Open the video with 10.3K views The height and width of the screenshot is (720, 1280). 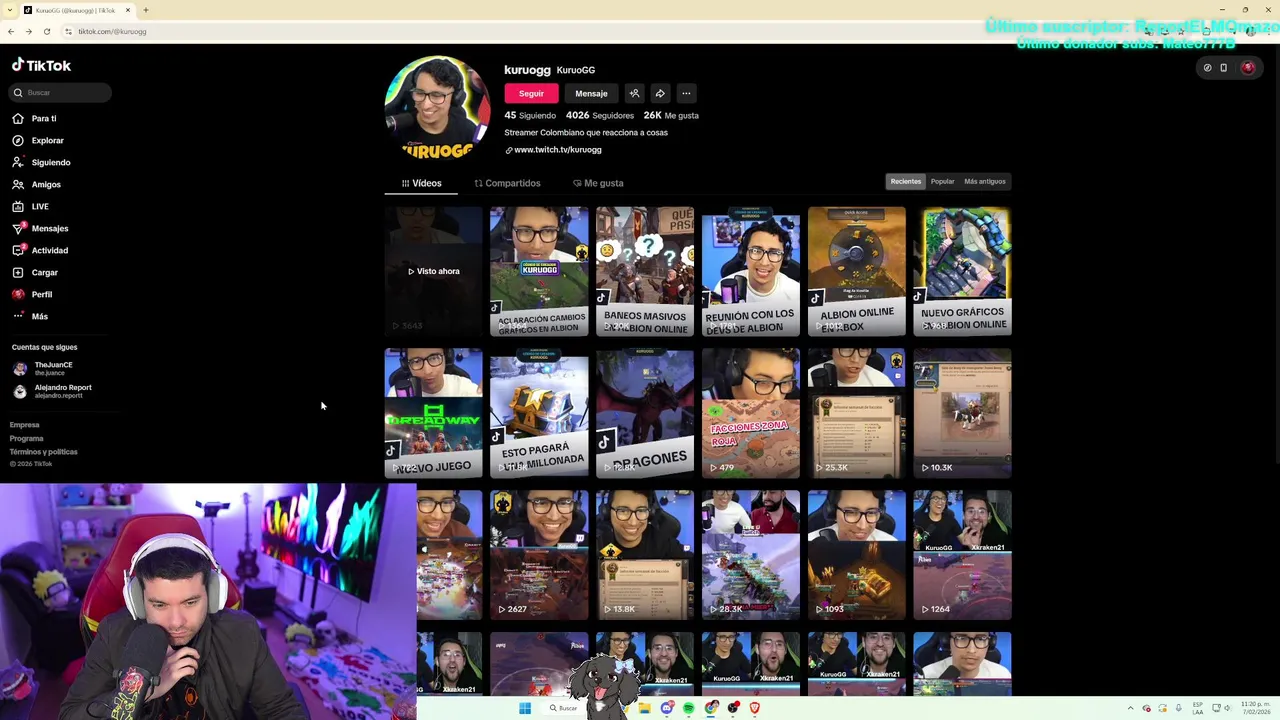pos(963,413)
